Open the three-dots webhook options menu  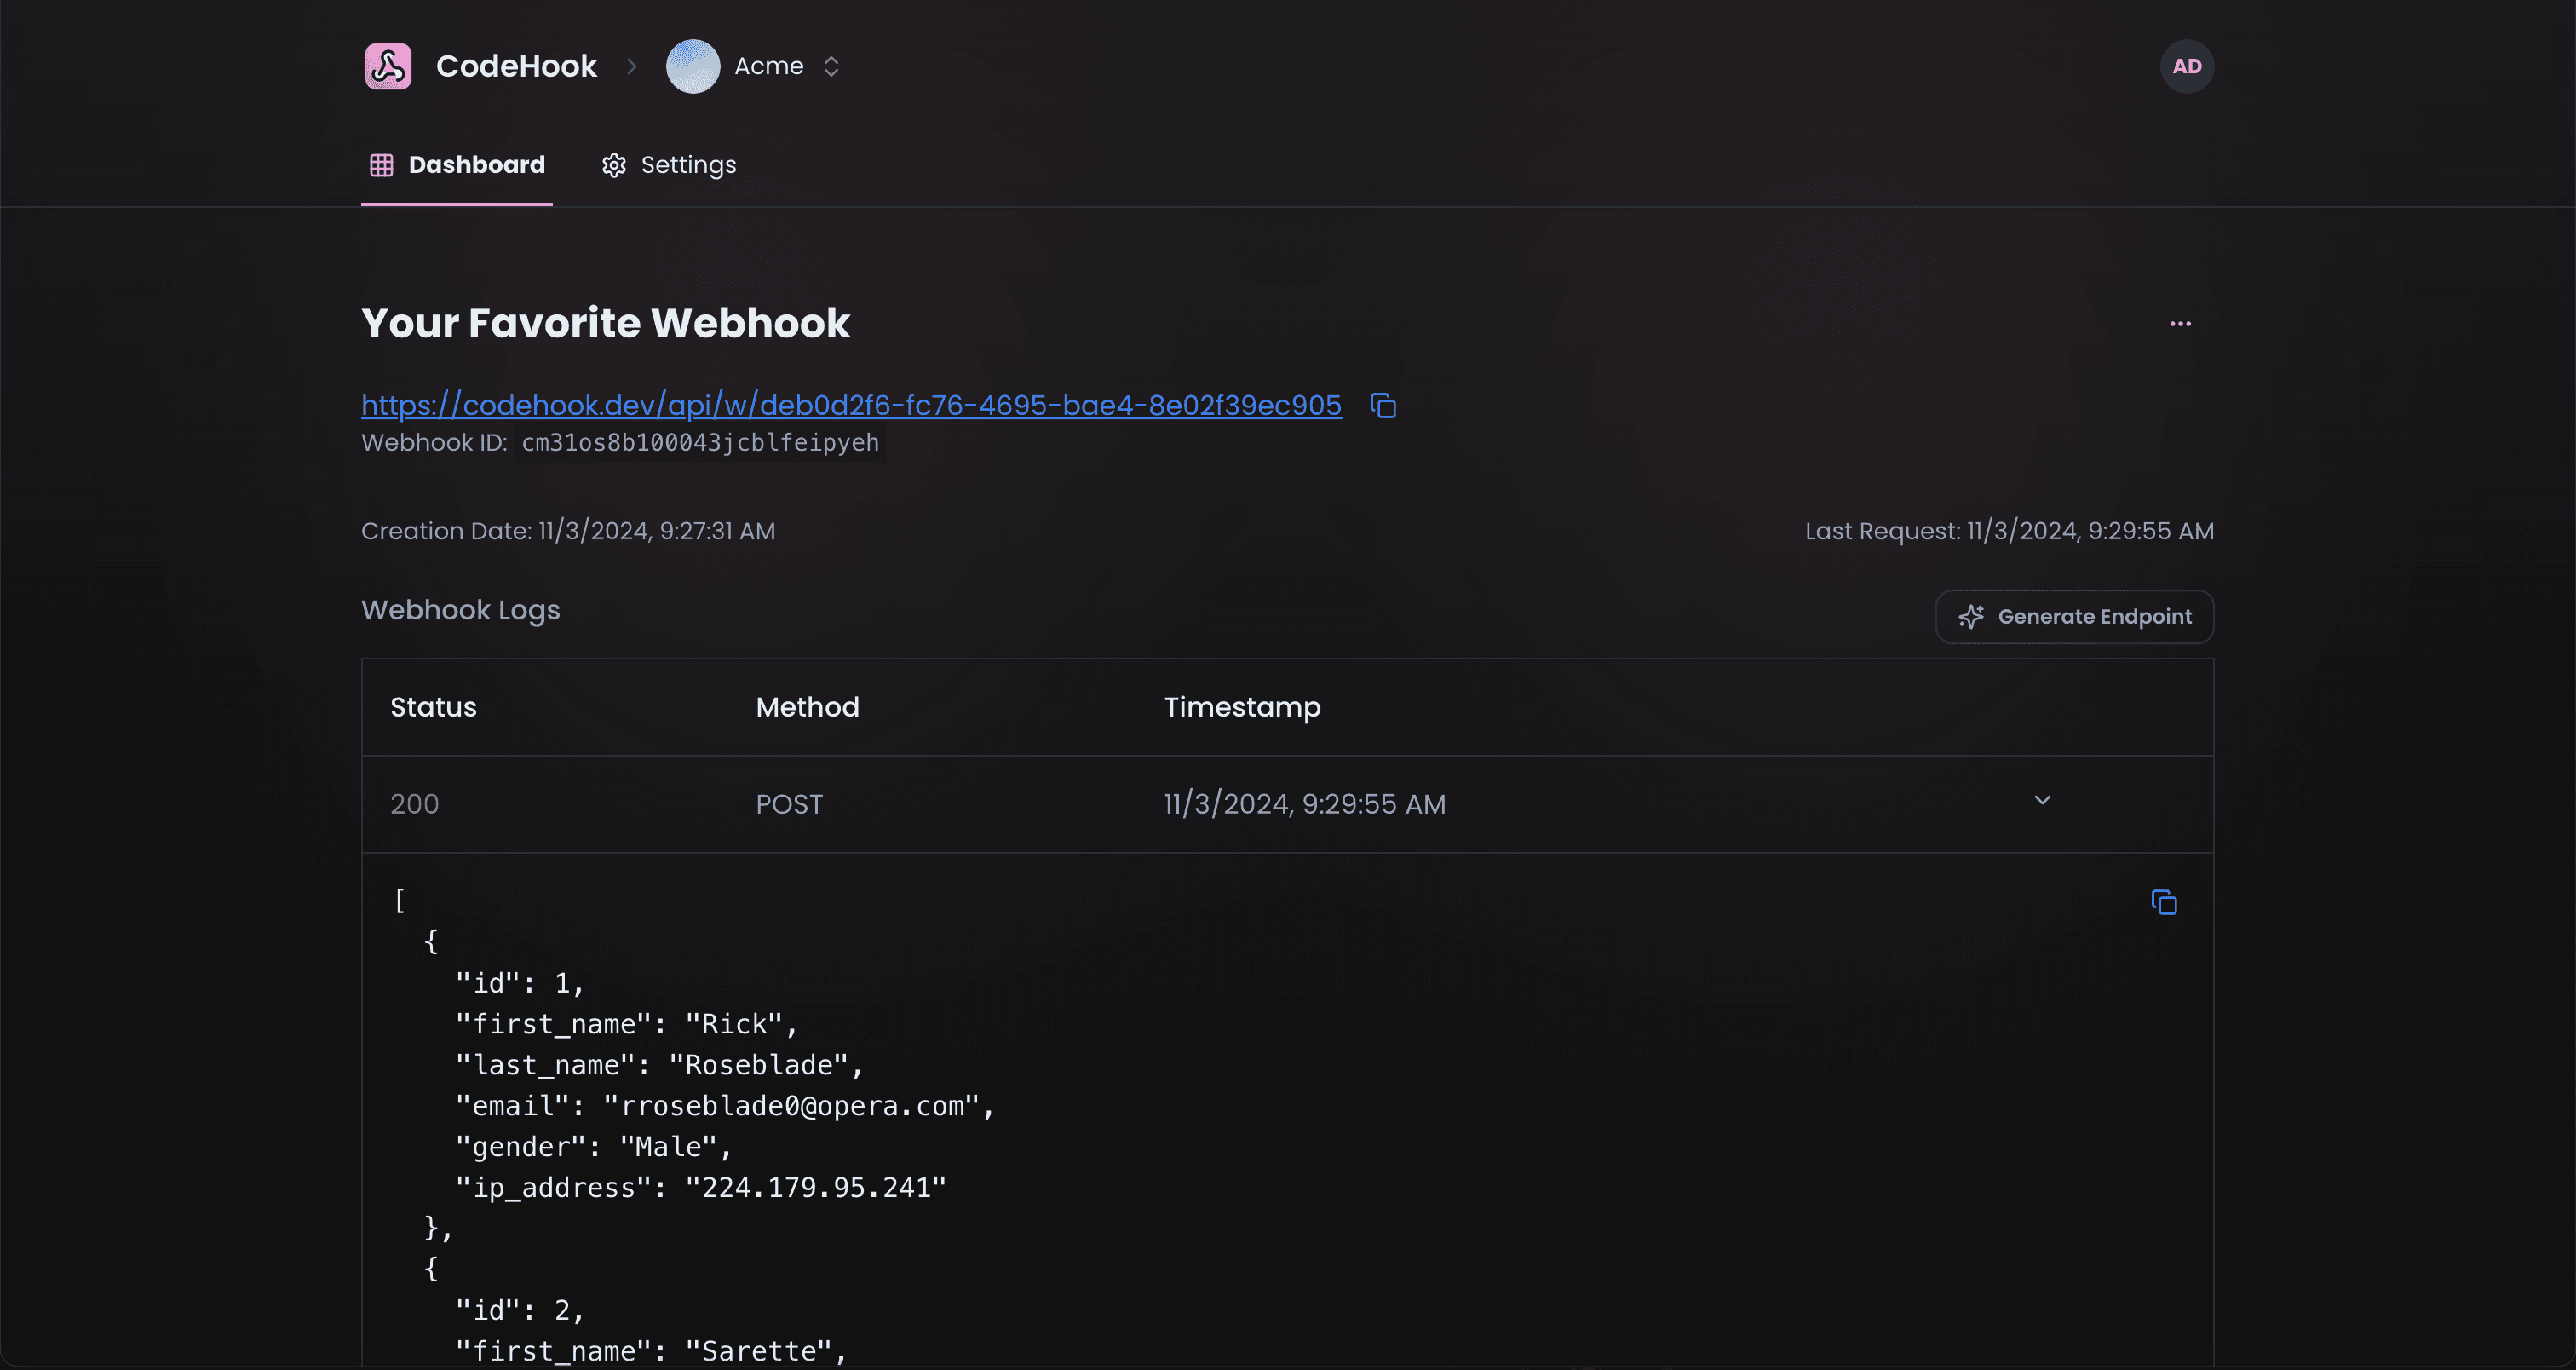pos(2180,324)
